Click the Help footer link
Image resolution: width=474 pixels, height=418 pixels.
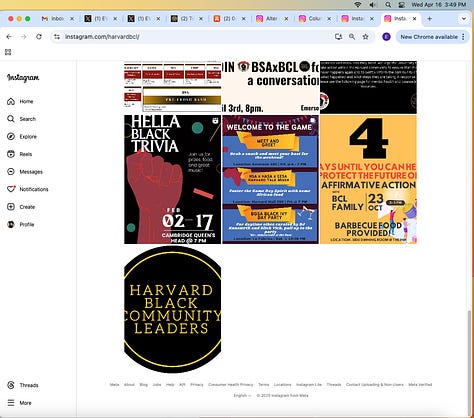click(170, 384)
